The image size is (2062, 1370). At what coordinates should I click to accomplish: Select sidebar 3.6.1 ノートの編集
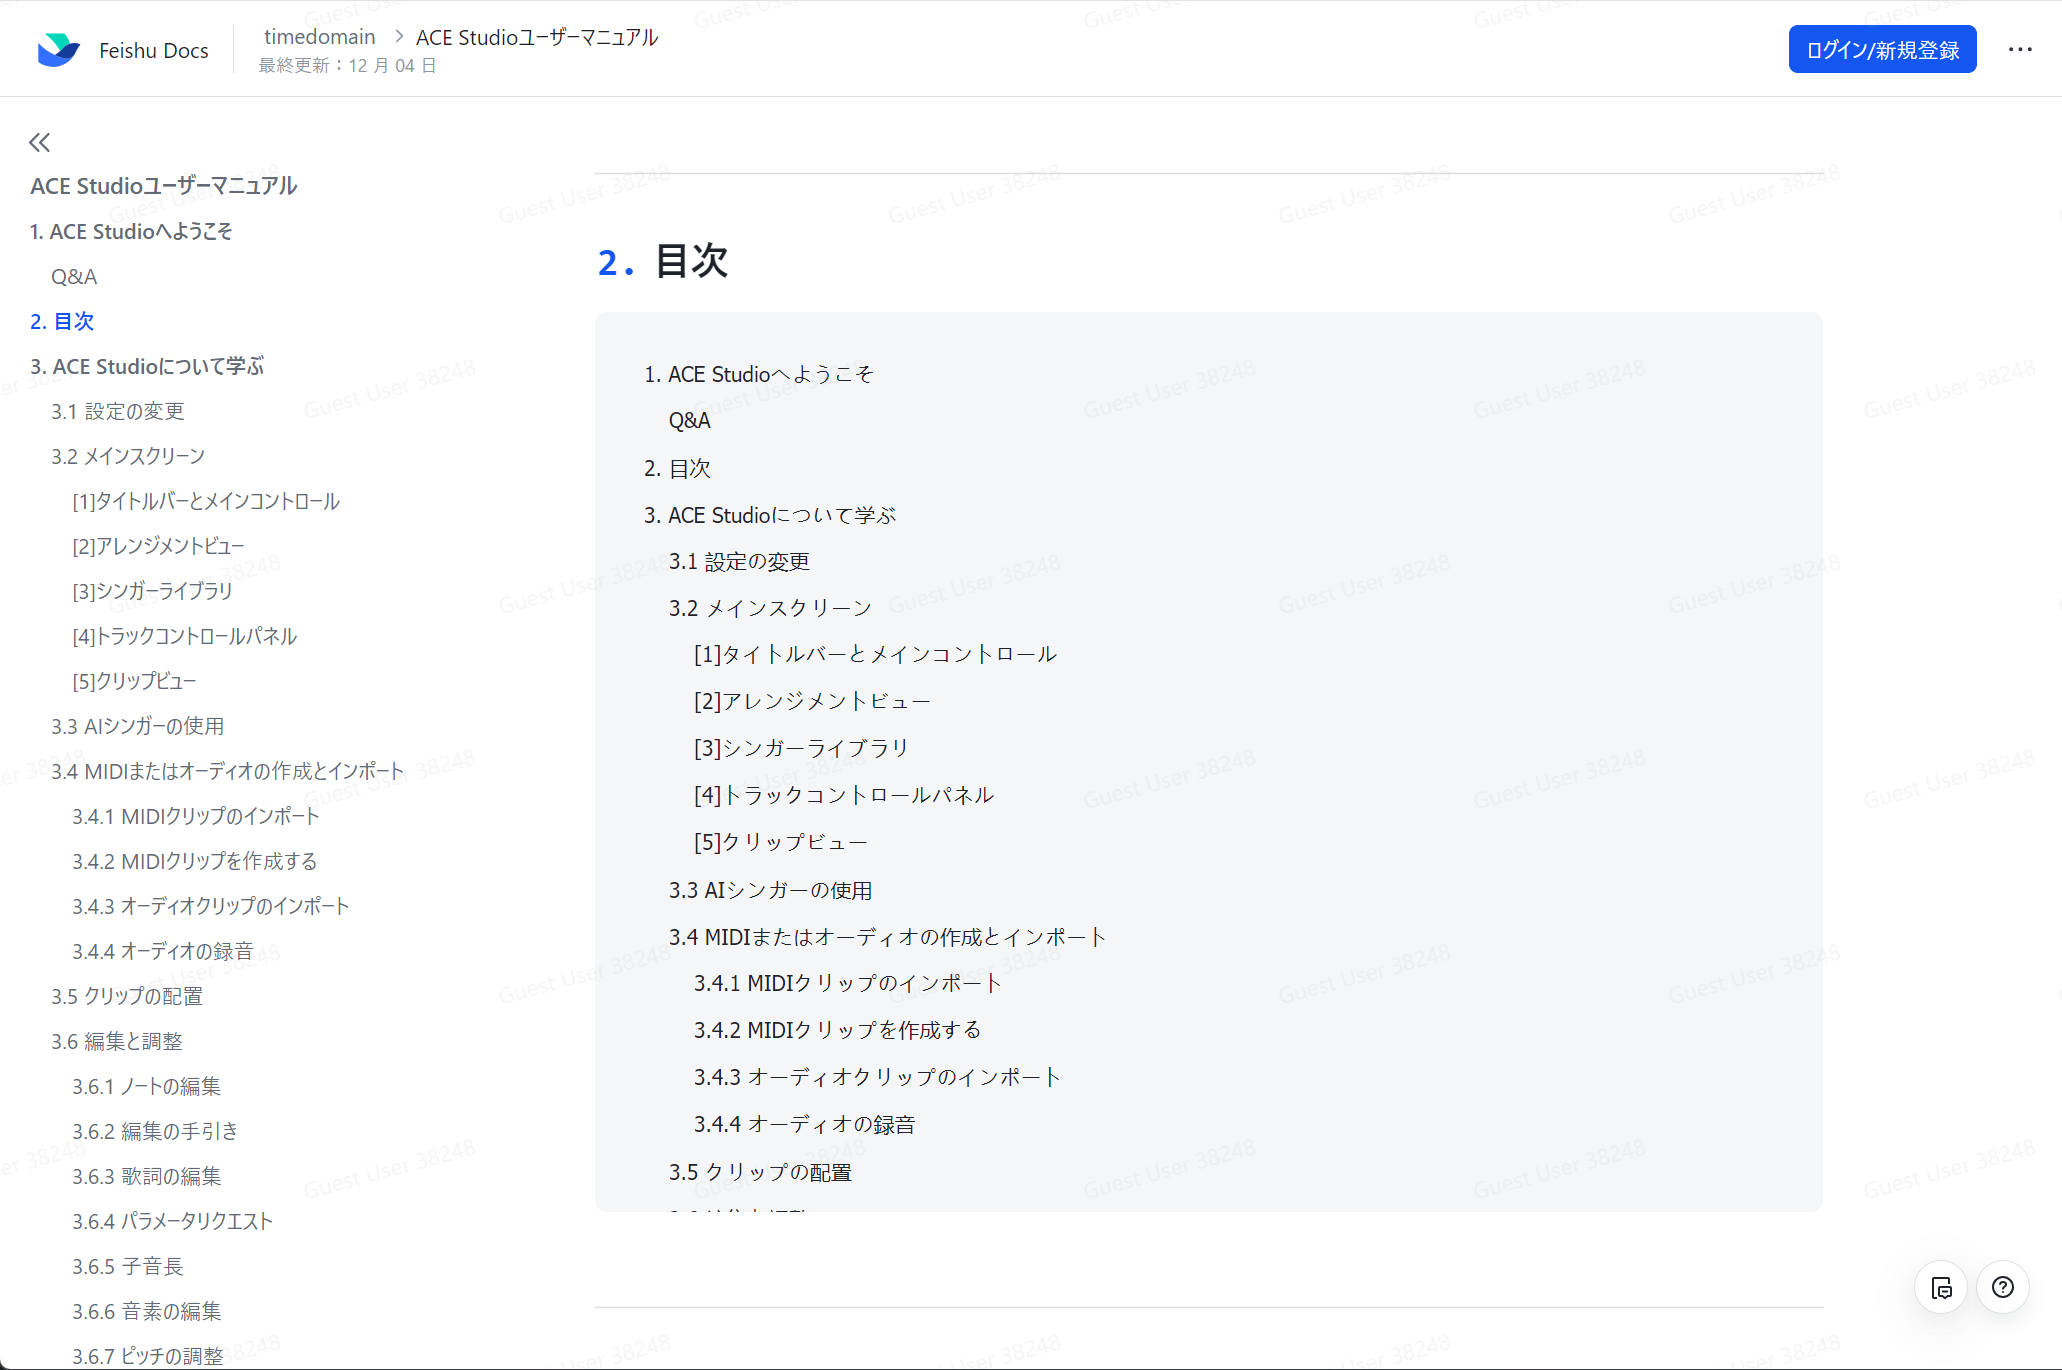click(x=147, y=1086)
